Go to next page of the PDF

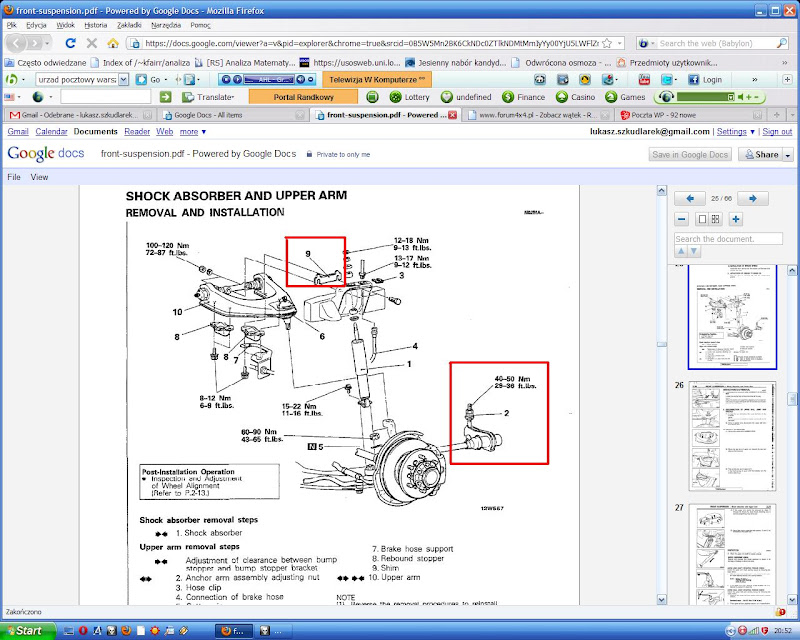pyautogui.click(x=753, y=199)
